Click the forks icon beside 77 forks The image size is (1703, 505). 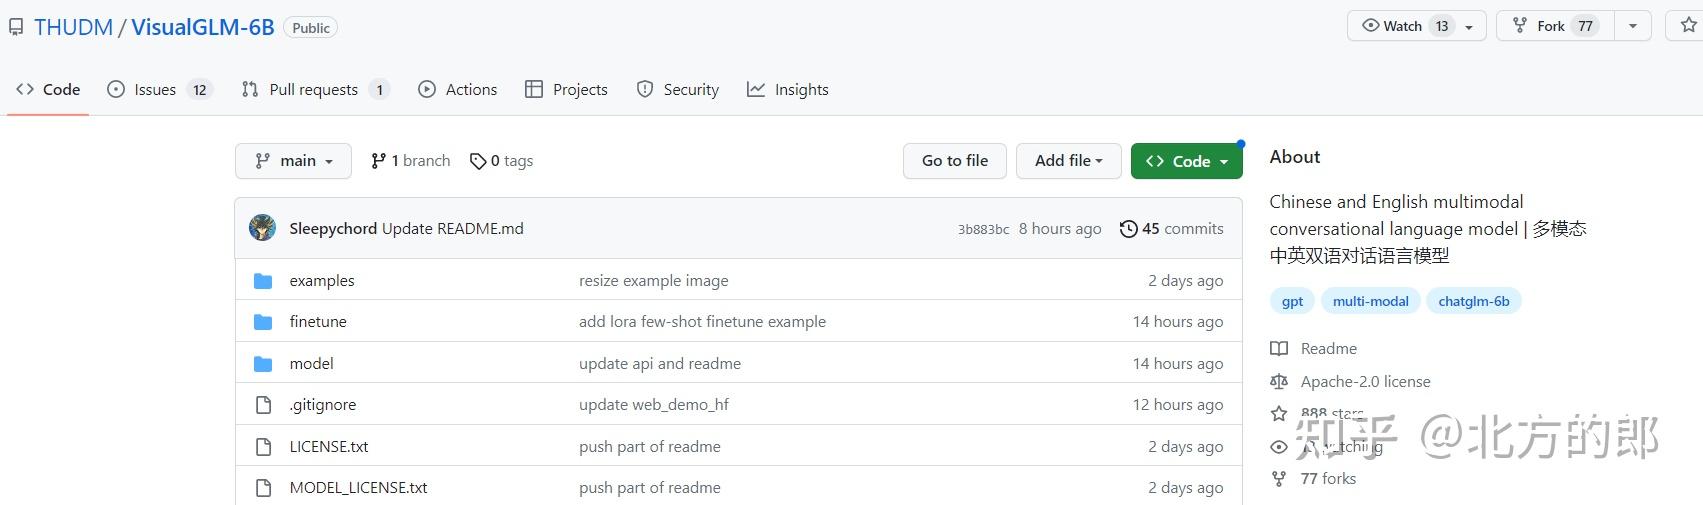[x=1279, y=479]
